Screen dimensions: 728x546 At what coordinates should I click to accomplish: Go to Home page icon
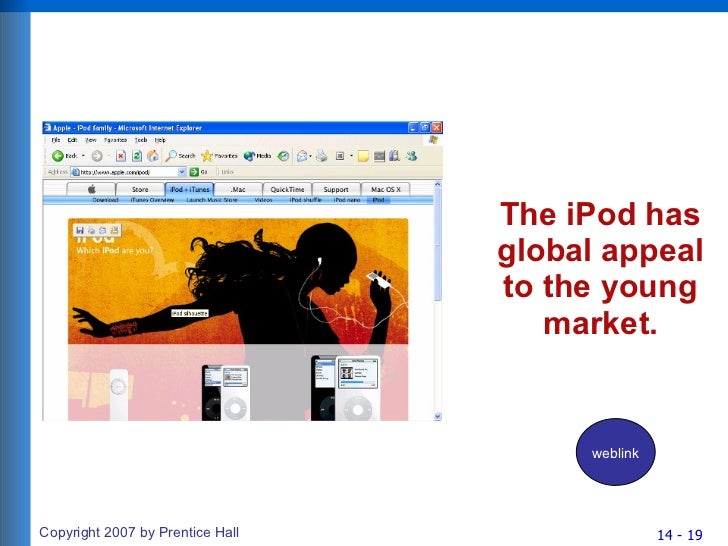tap(152, 156)
